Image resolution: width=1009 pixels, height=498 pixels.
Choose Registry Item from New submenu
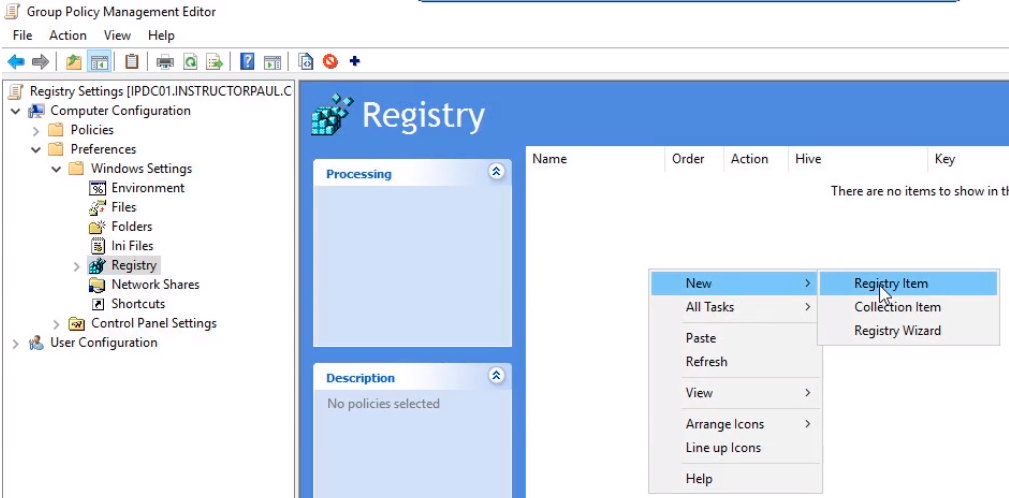click(908, 283)
